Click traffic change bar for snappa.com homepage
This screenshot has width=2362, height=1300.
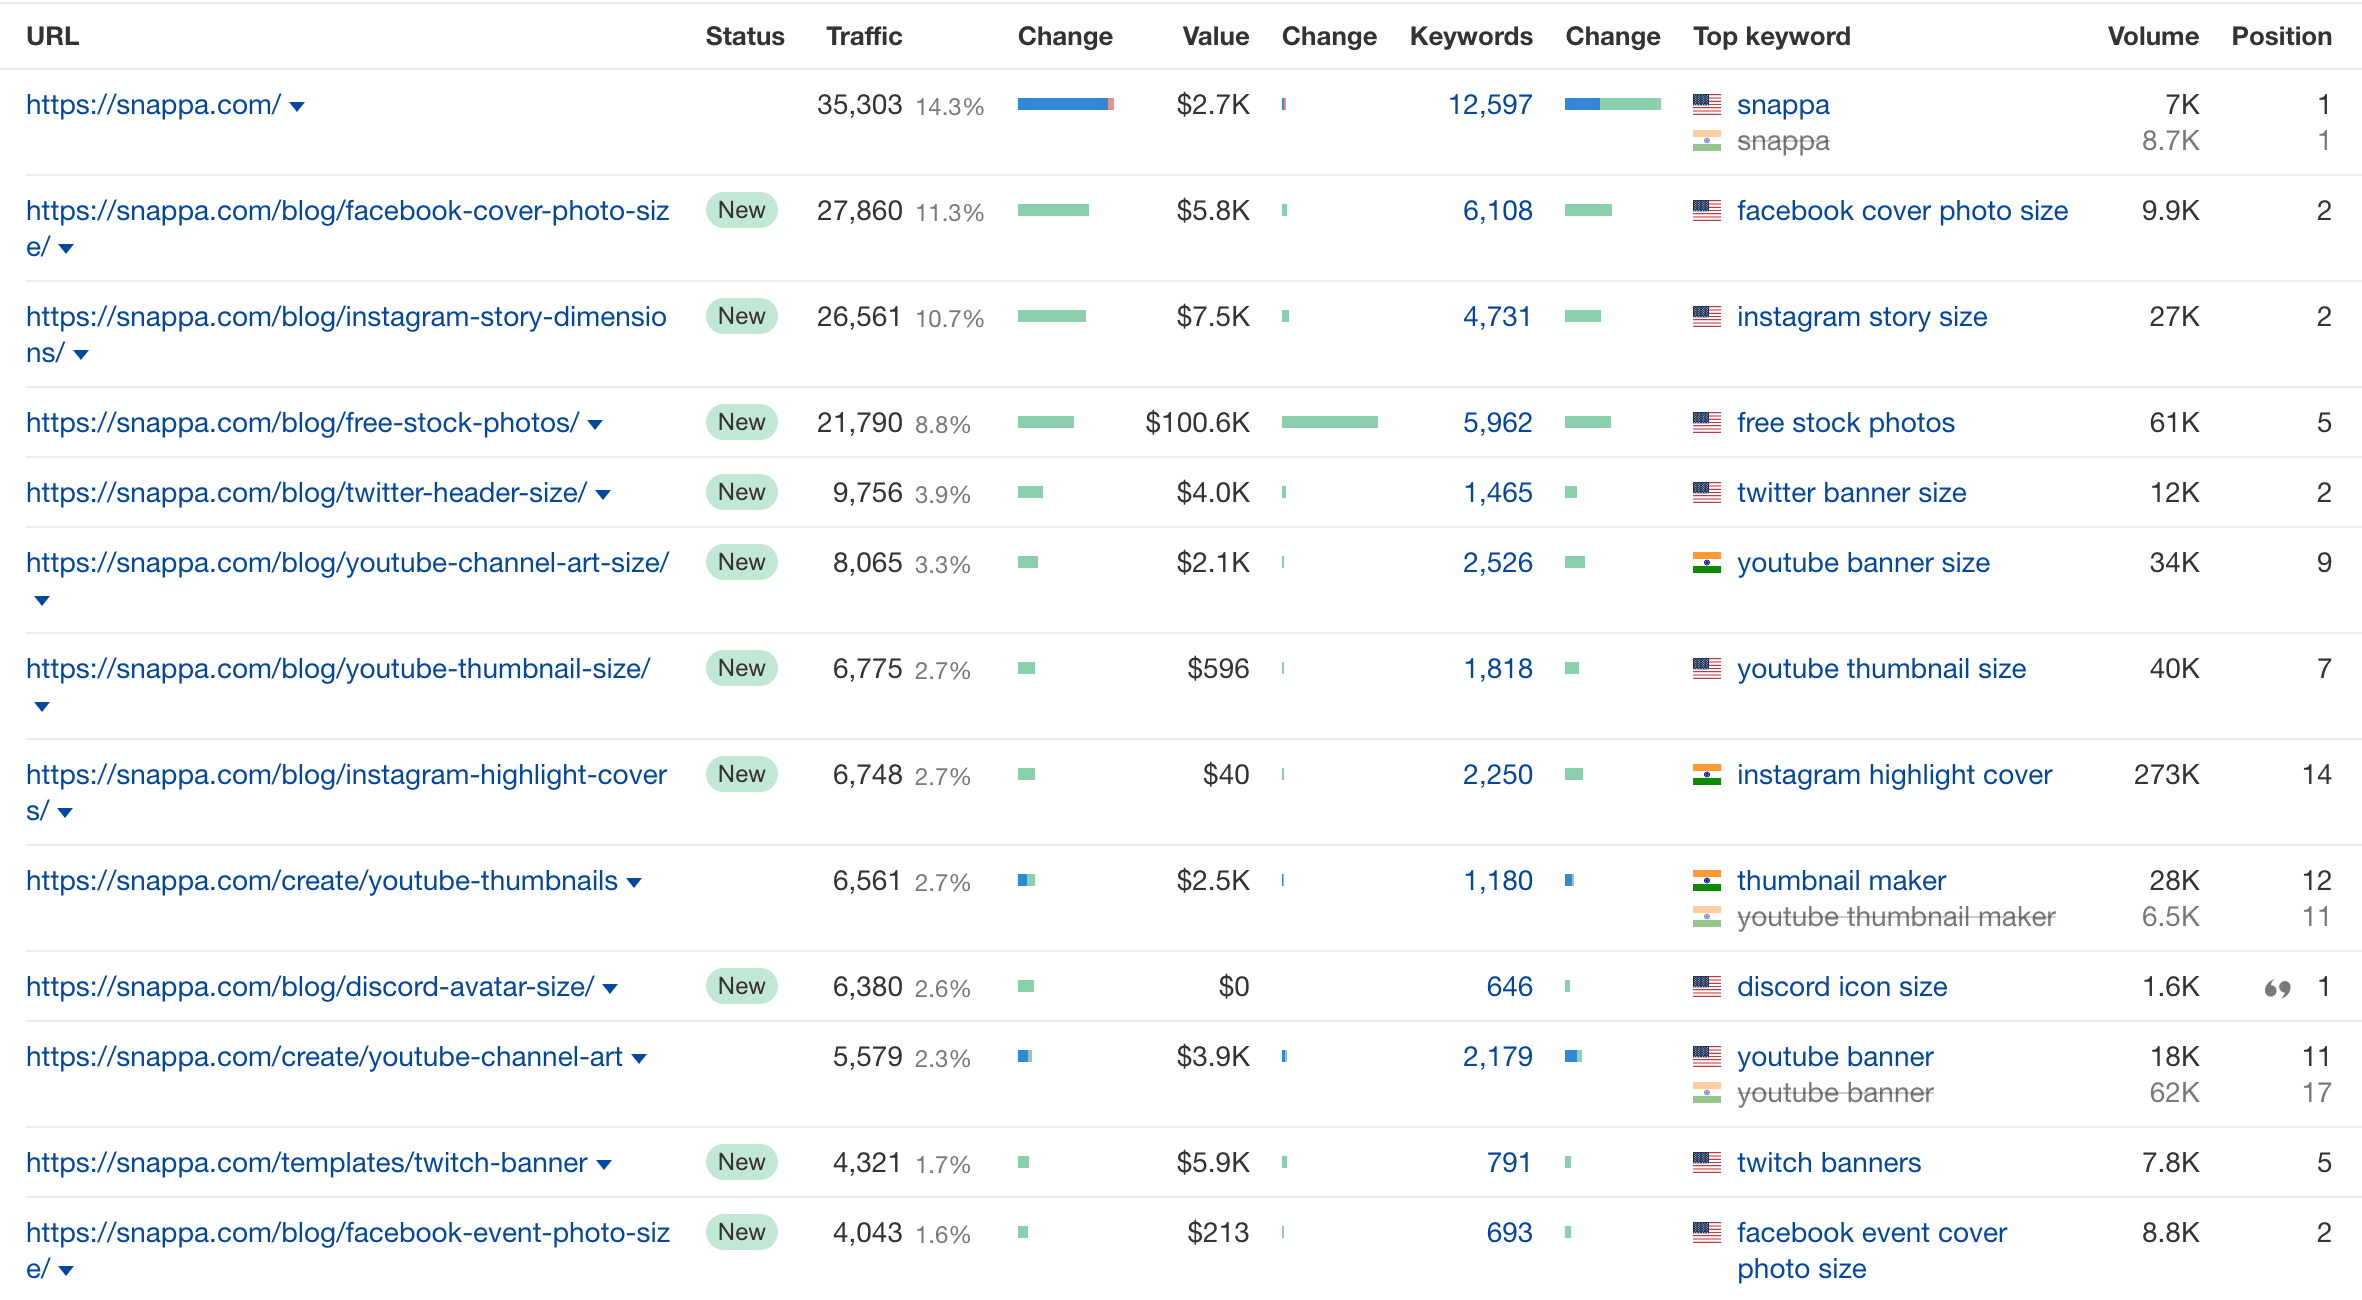(x=1066, y=104)
